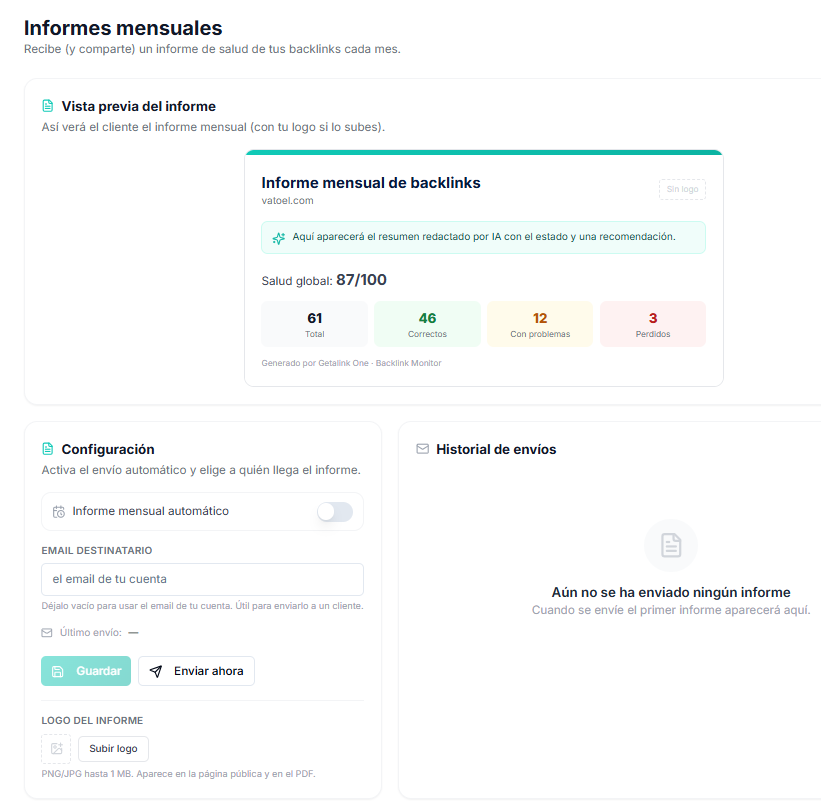Click the envelope icon beside Historial de envíos
The width and height of the screenshot is (821, 805).
click(x=423, y=449)
